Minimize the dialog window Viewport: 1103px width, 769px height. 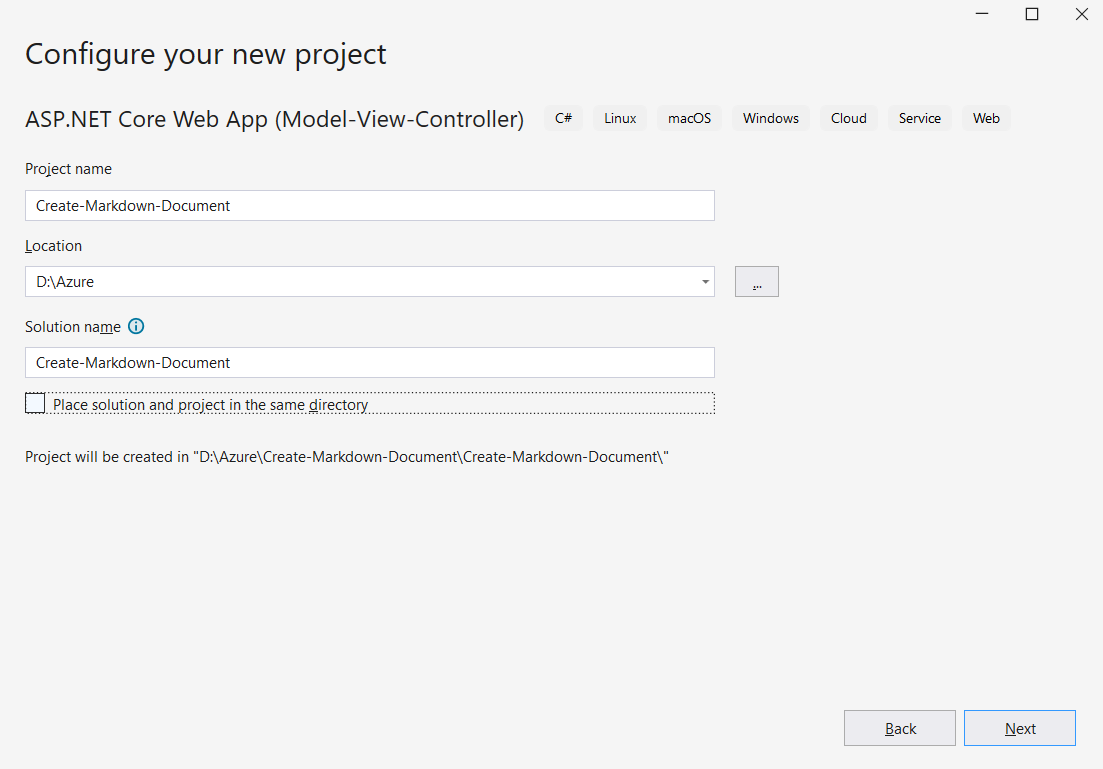pyautogui.click(x=982, y=14)
